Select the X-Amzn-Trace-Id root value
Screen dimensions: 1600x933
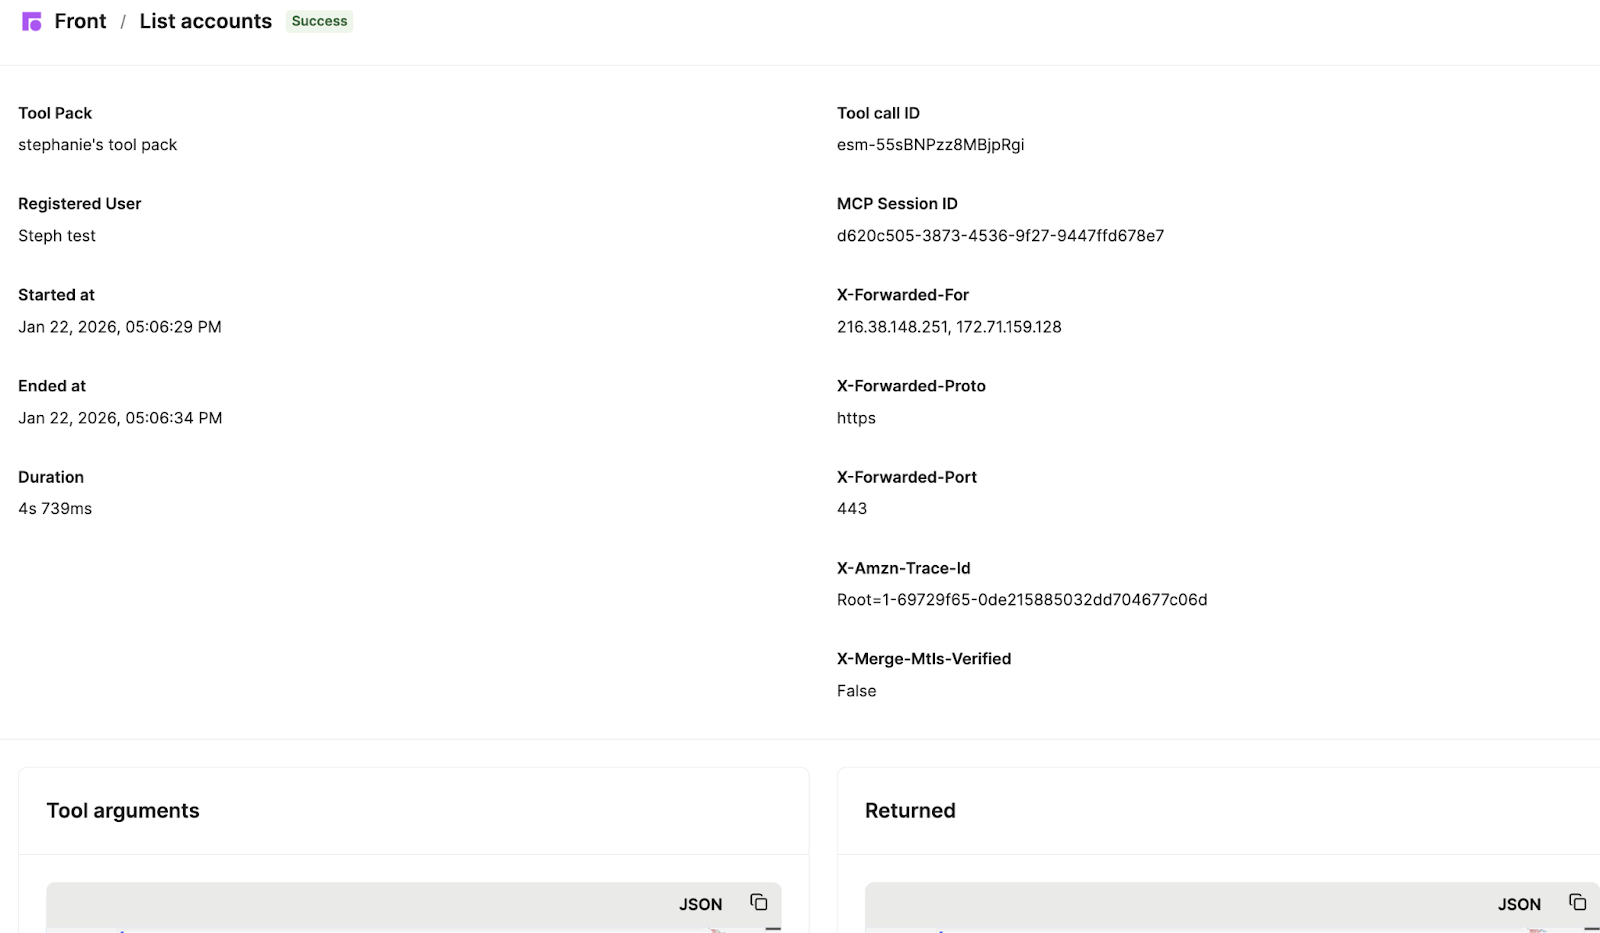1022,599
